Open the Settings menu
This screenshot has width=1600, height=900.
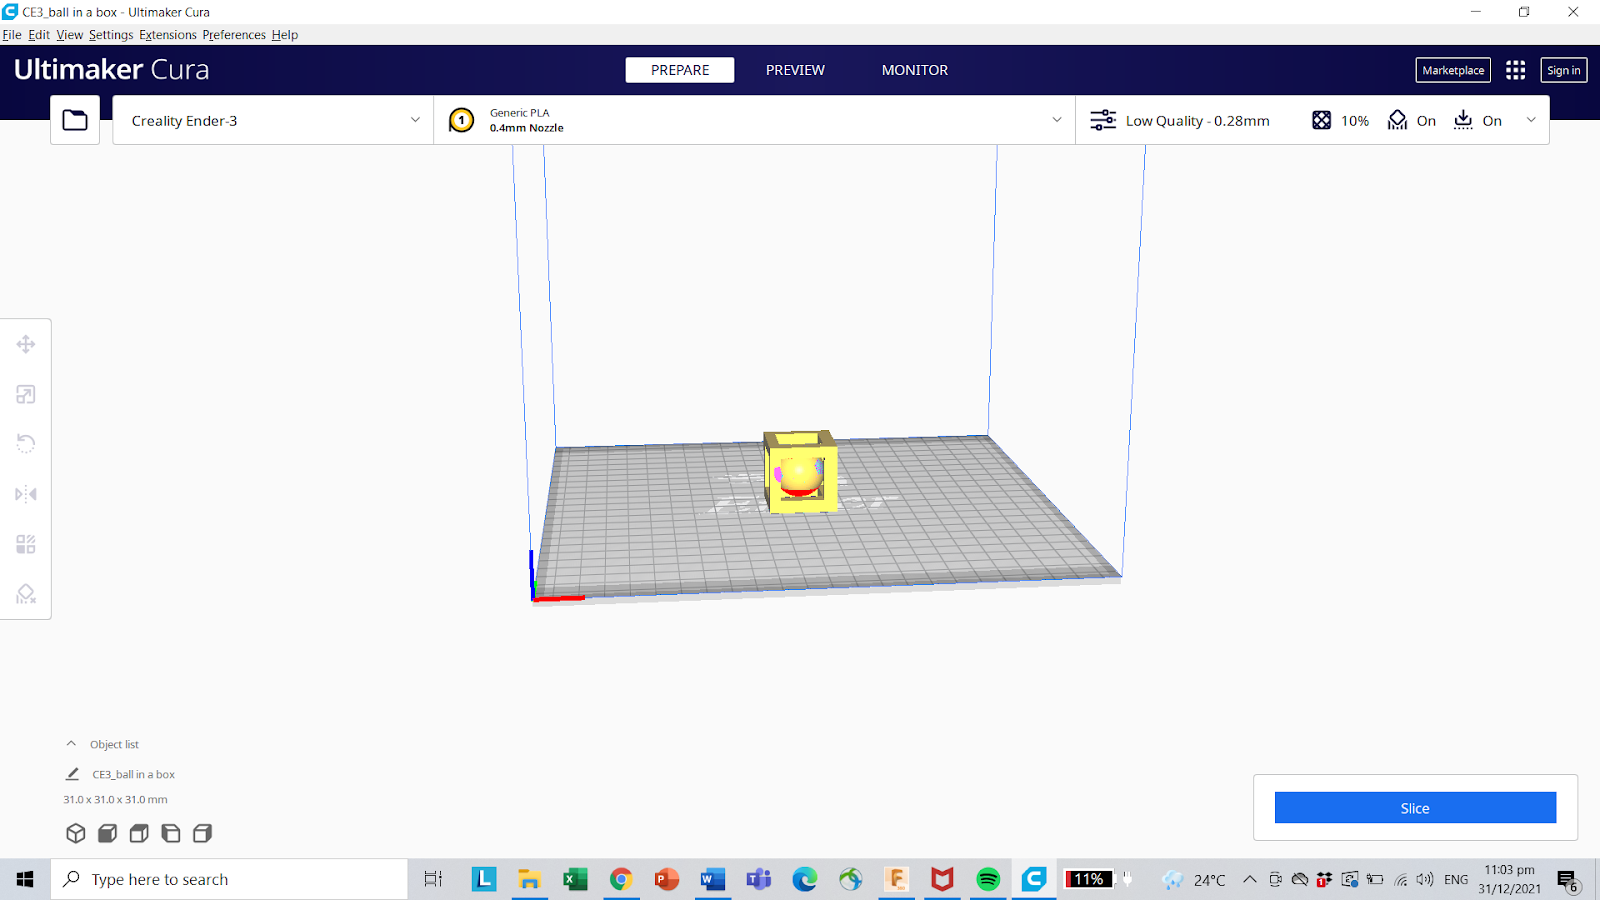coord(111,35)
